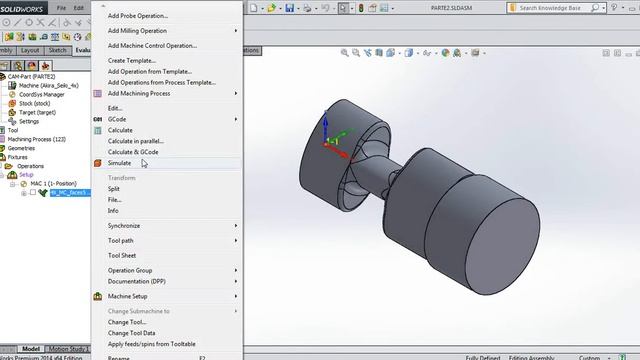
Task: Switch to the Layout tab
Action: pyautogui.click(x=30, y=50)
